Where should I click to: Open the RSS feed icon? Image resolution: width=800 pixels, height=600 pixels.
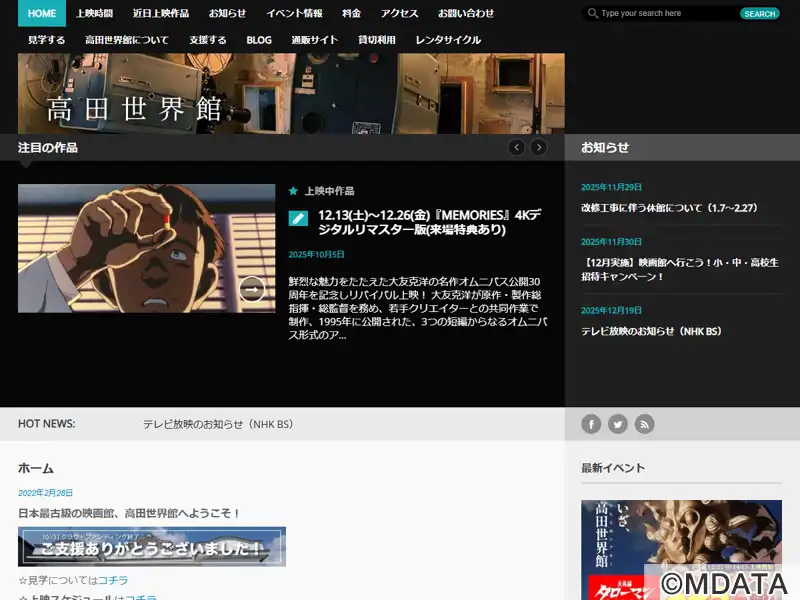click(x=644, y=424)
